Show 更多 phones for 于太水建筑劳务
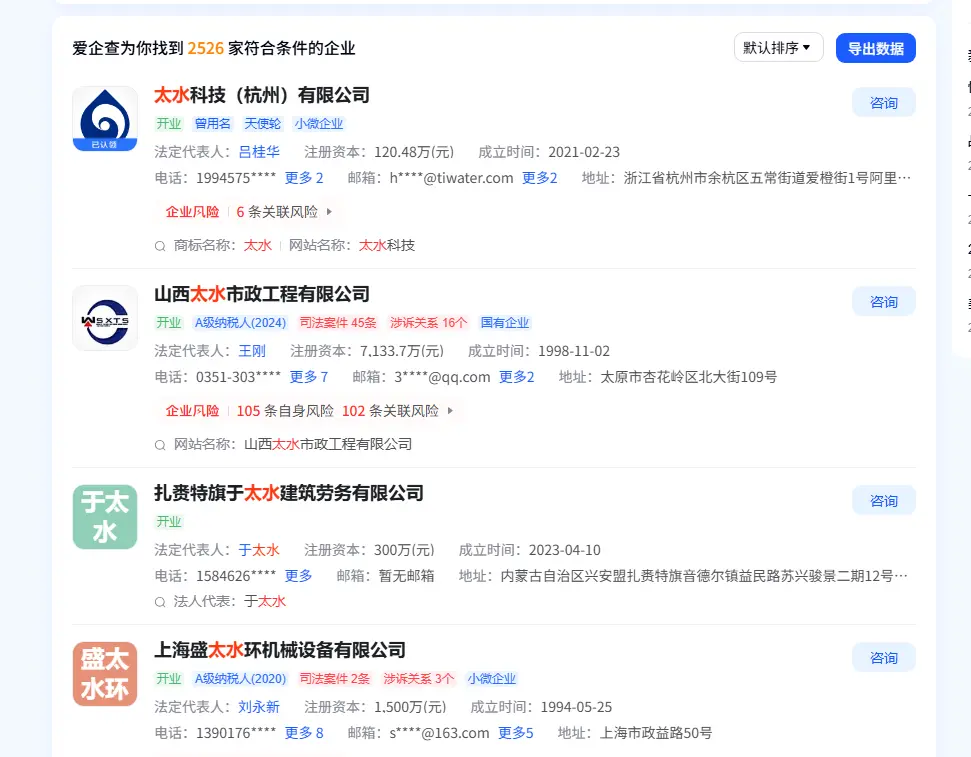 click(x=298, y=576)
